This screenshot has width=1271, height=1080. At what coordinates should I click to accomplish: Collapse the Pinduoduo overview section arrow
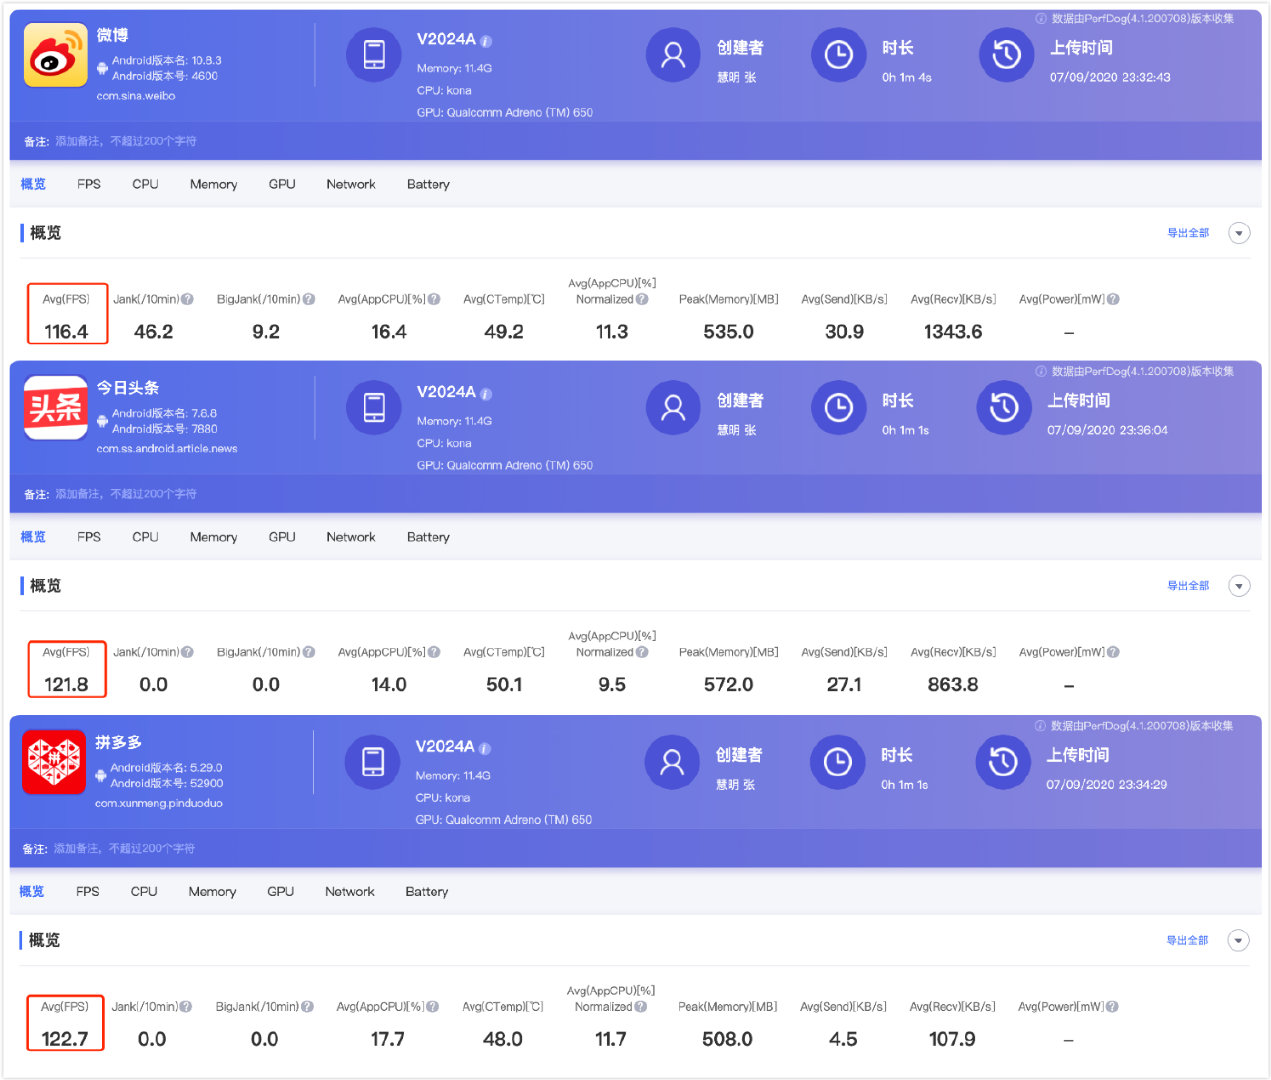pos(1238,940)
